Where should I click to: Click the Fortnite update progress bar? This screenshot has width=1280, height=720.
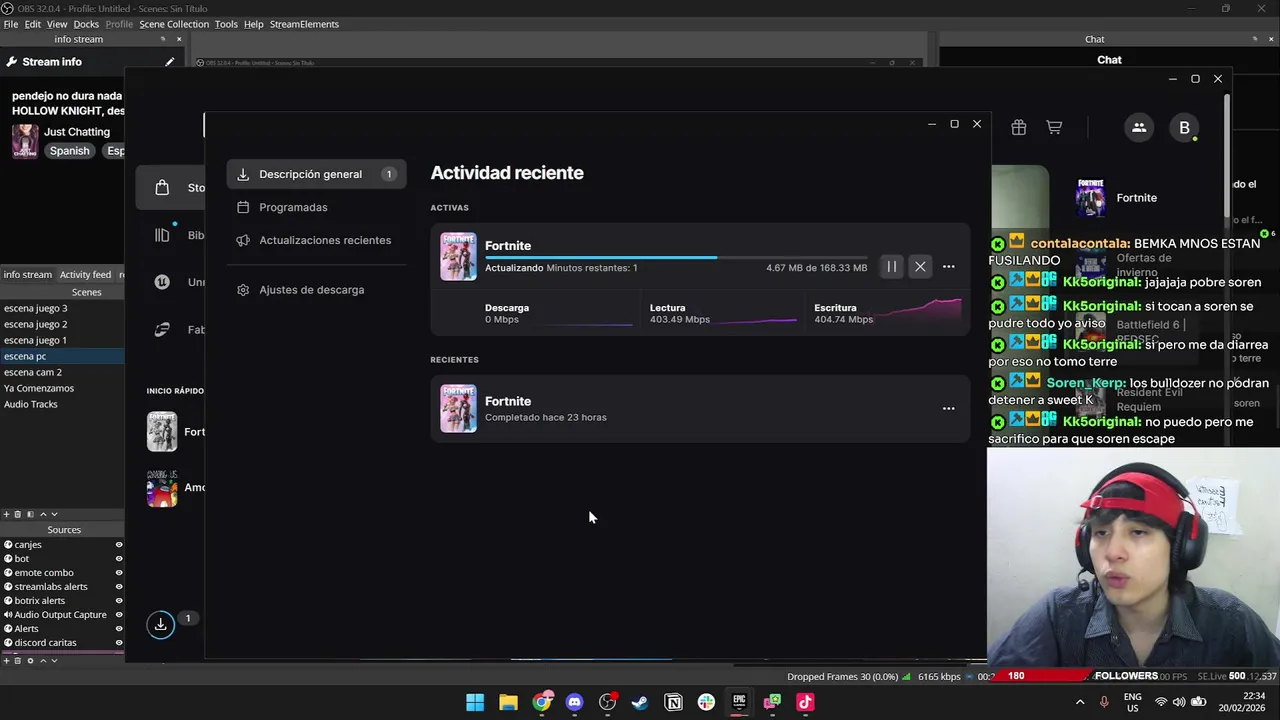click(x=676, y=258)
